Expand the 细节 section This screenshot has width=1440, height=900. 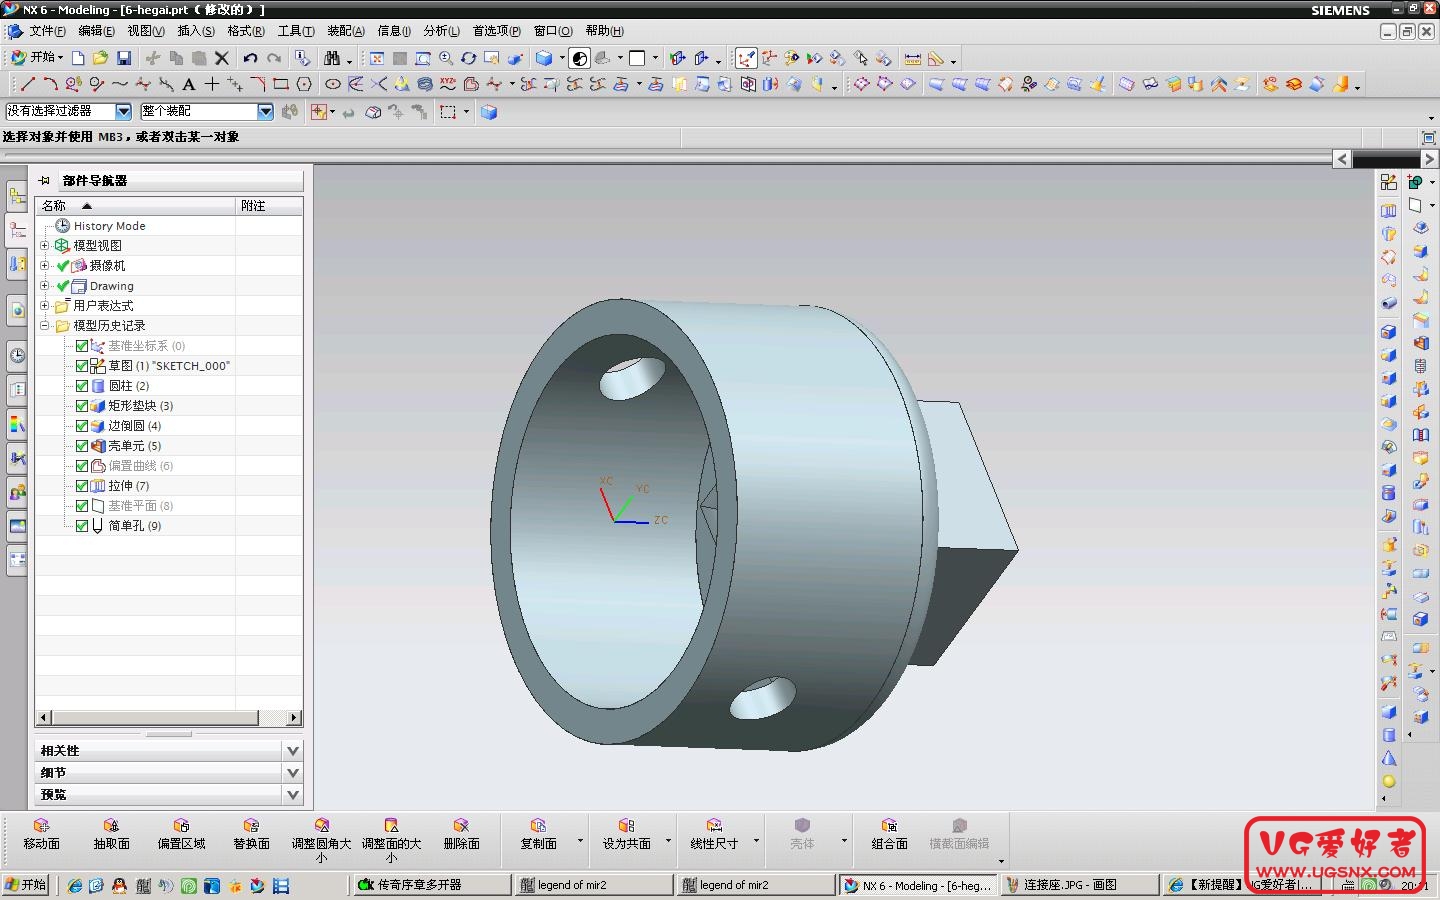[293, 772]
